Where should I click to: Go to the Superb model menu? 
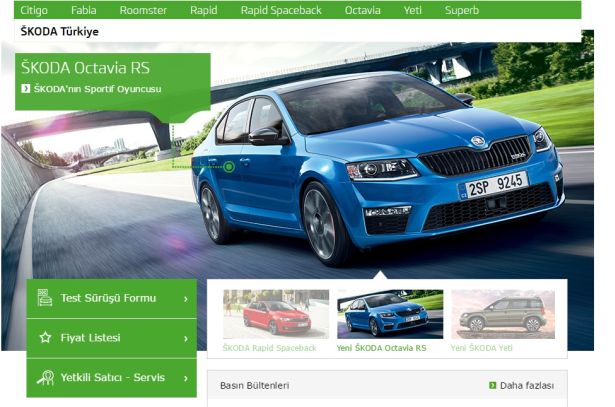pyautogui.click(x=462, y=10)
